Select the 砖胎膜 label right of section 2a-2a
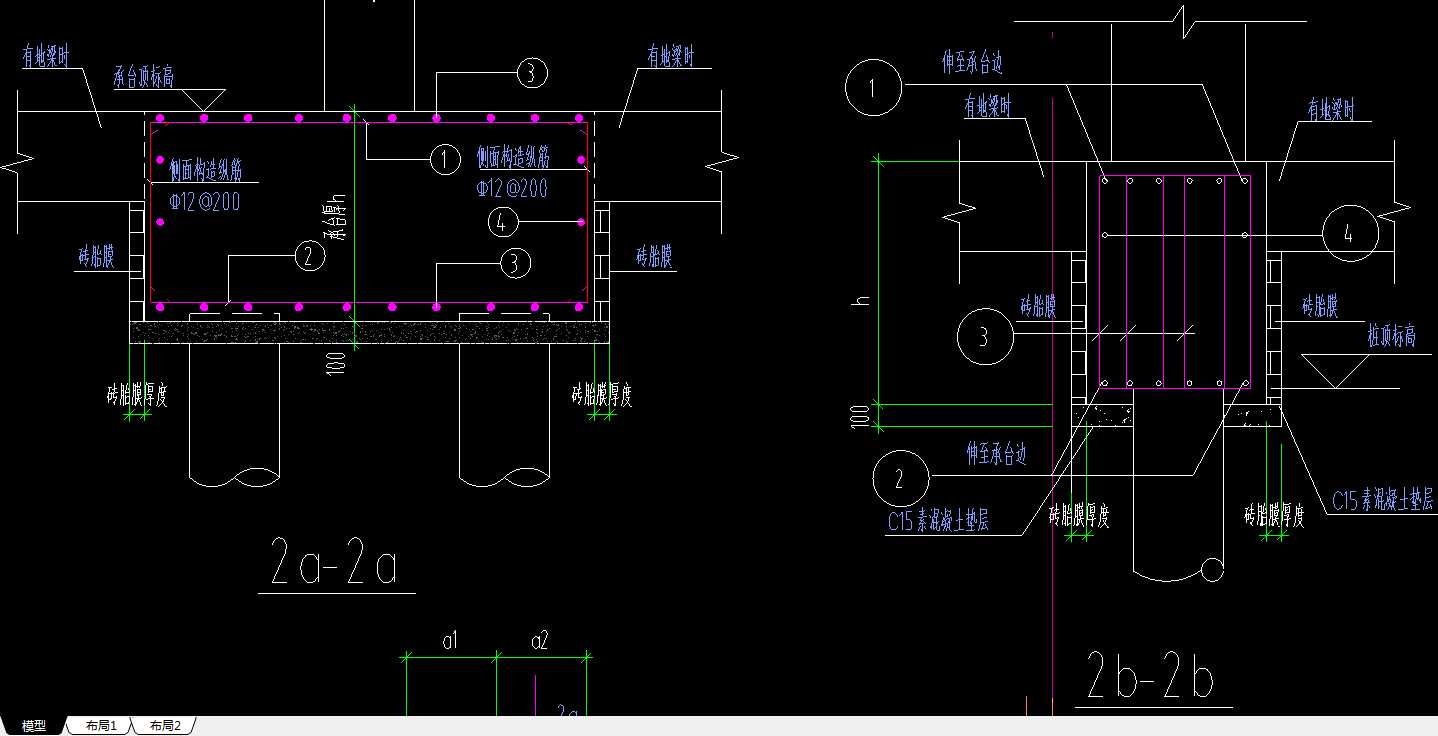This screenshot has height=736, width=1438. click(655, 258)
